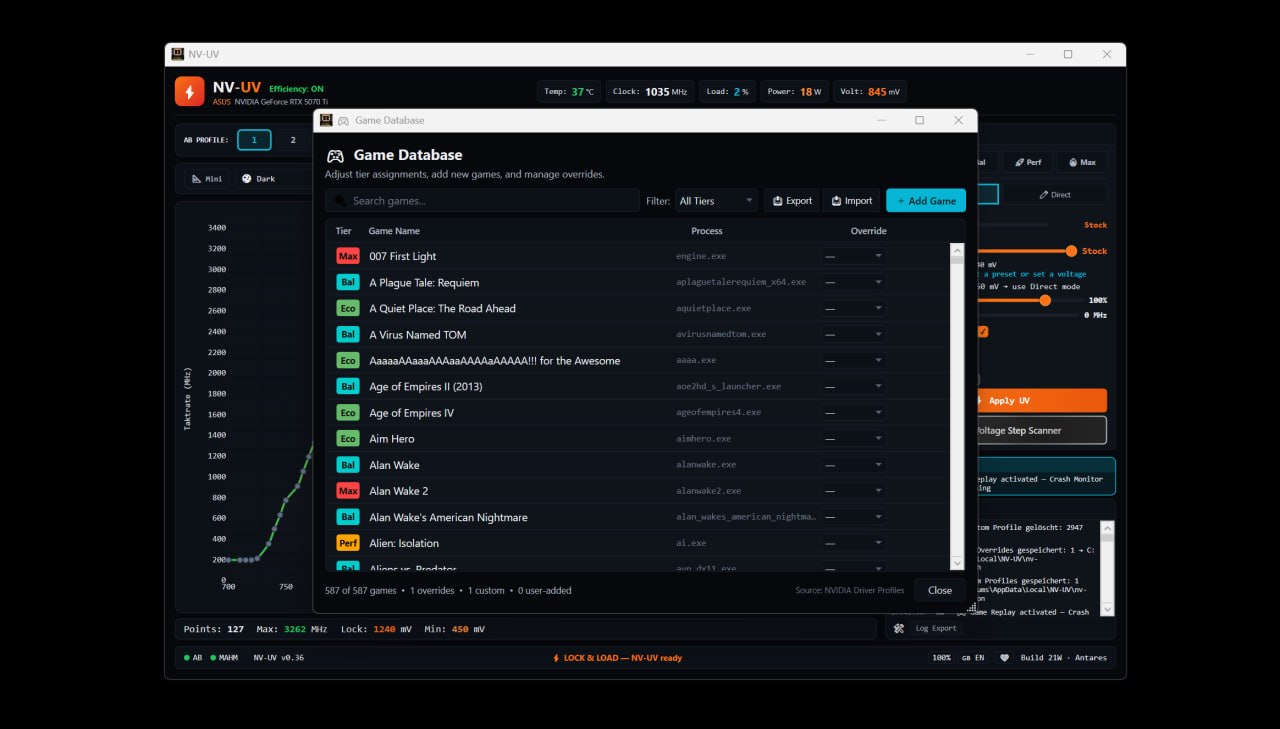Click the Stock voltage slider handle
Viewport: 1280px width, 729px height.
point(1071,251)
